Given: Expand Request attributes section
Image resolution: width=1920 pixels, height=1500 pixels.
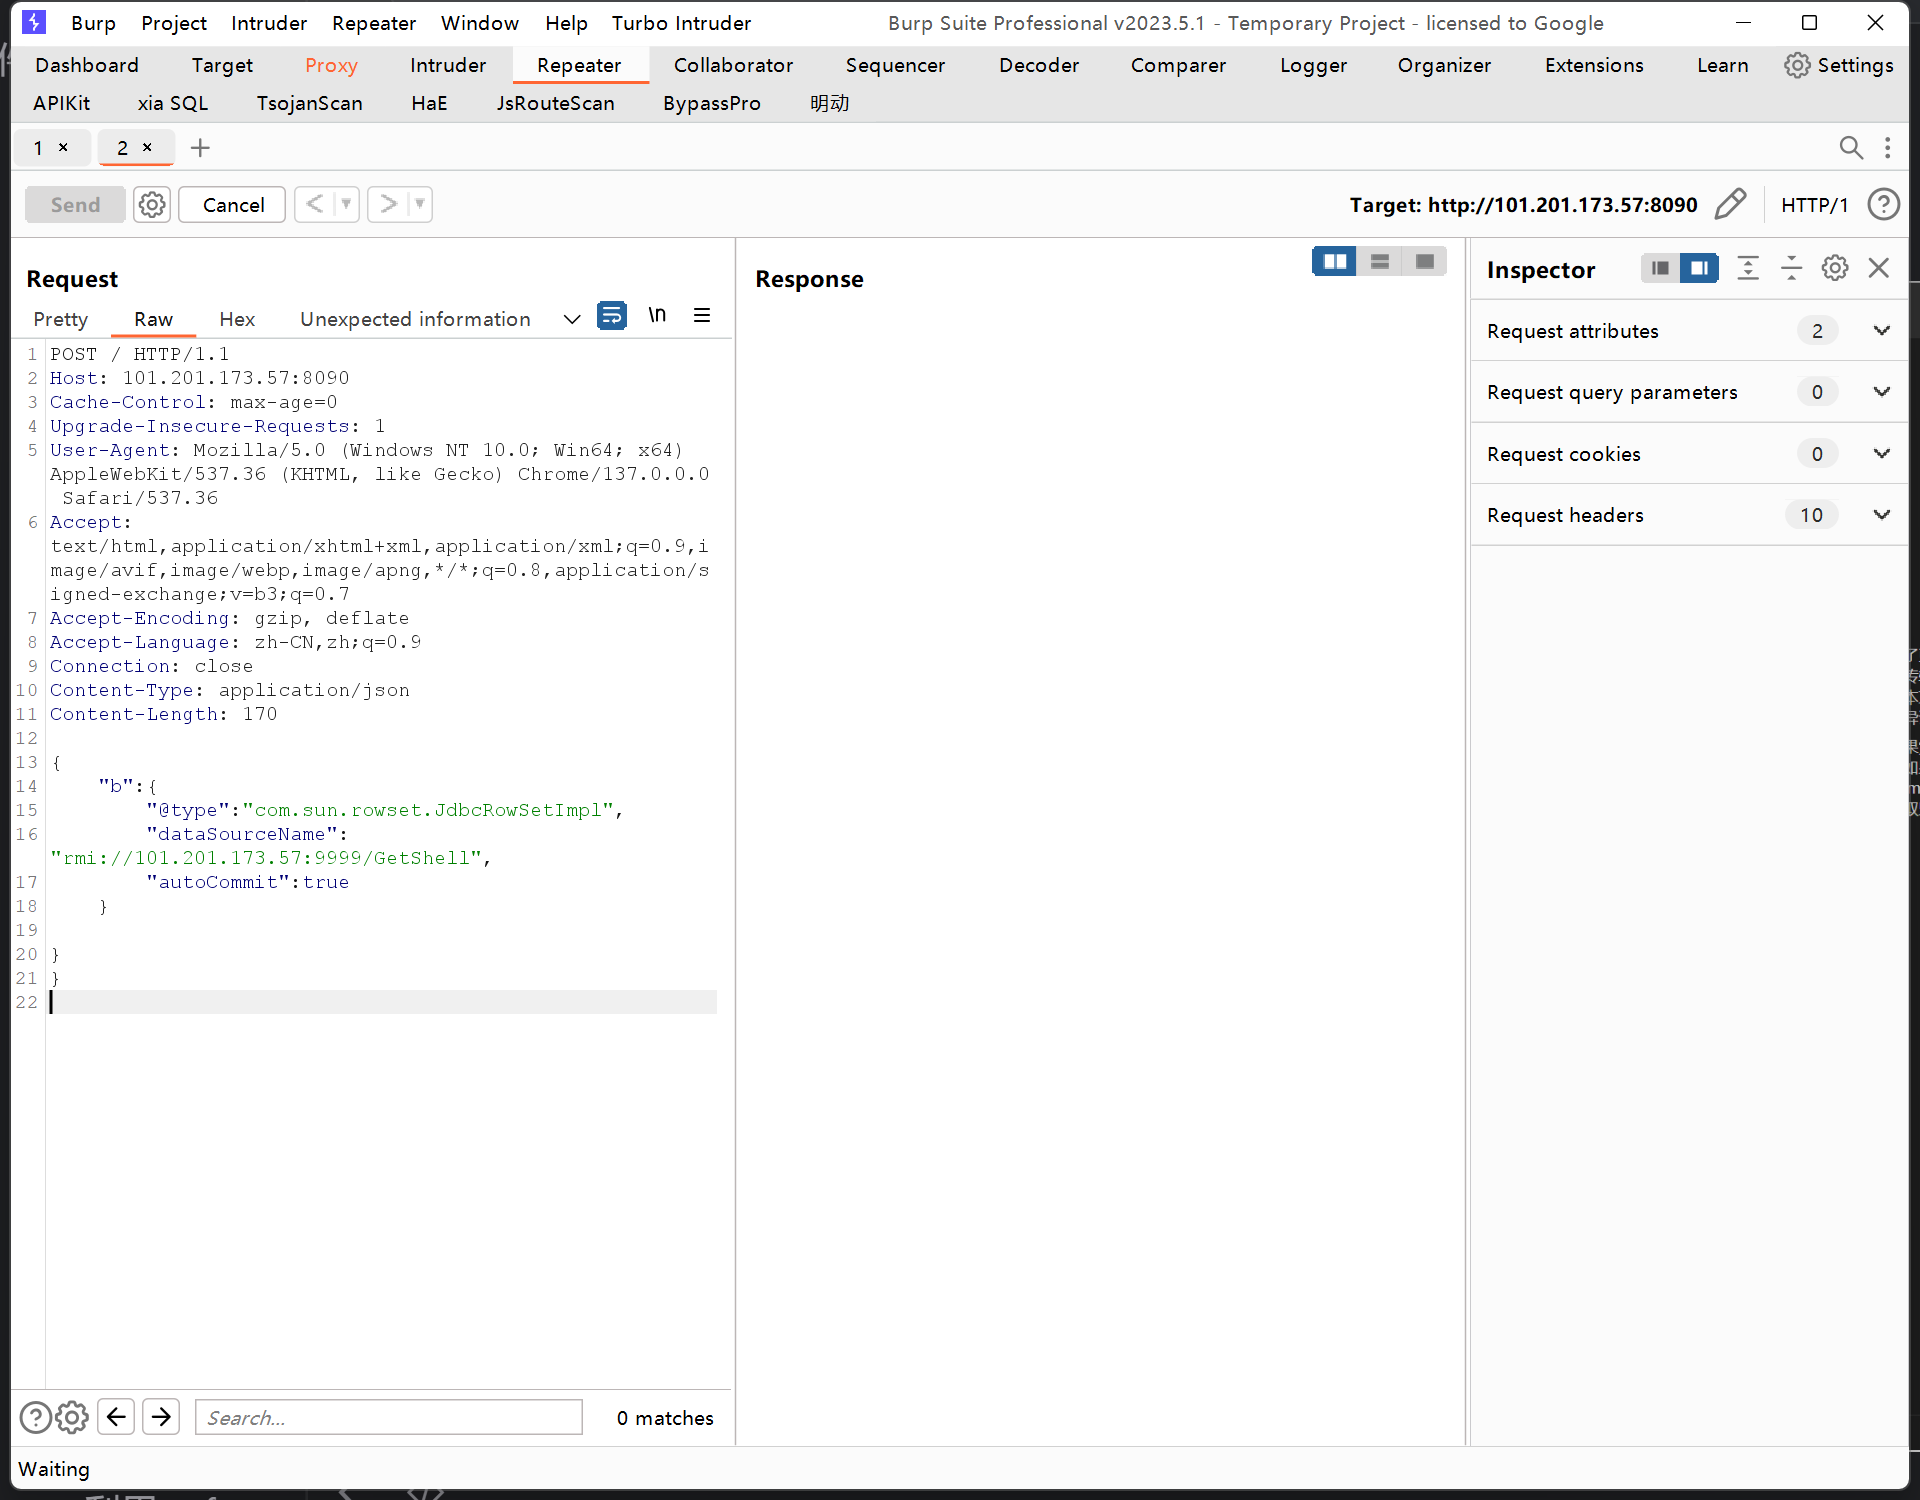Looking at the screenshot, I should (x=1881, y=331).
